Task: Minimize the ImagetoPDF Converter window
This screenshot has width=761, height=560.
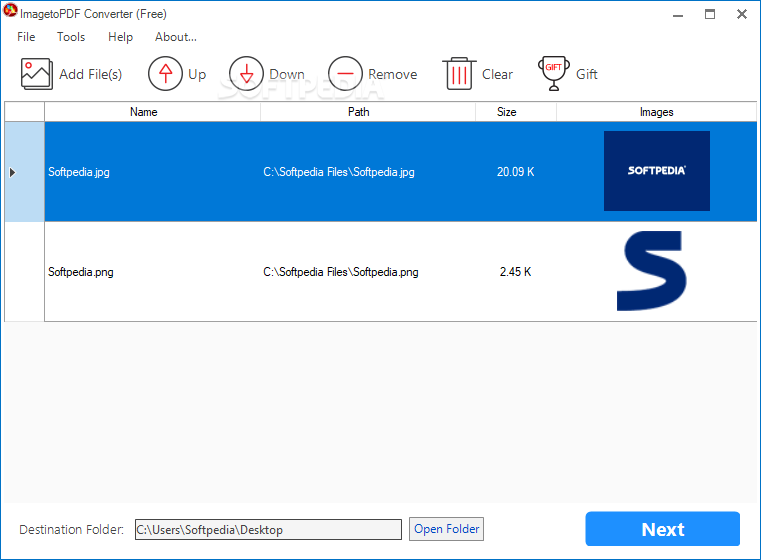Action: [678, 15]
